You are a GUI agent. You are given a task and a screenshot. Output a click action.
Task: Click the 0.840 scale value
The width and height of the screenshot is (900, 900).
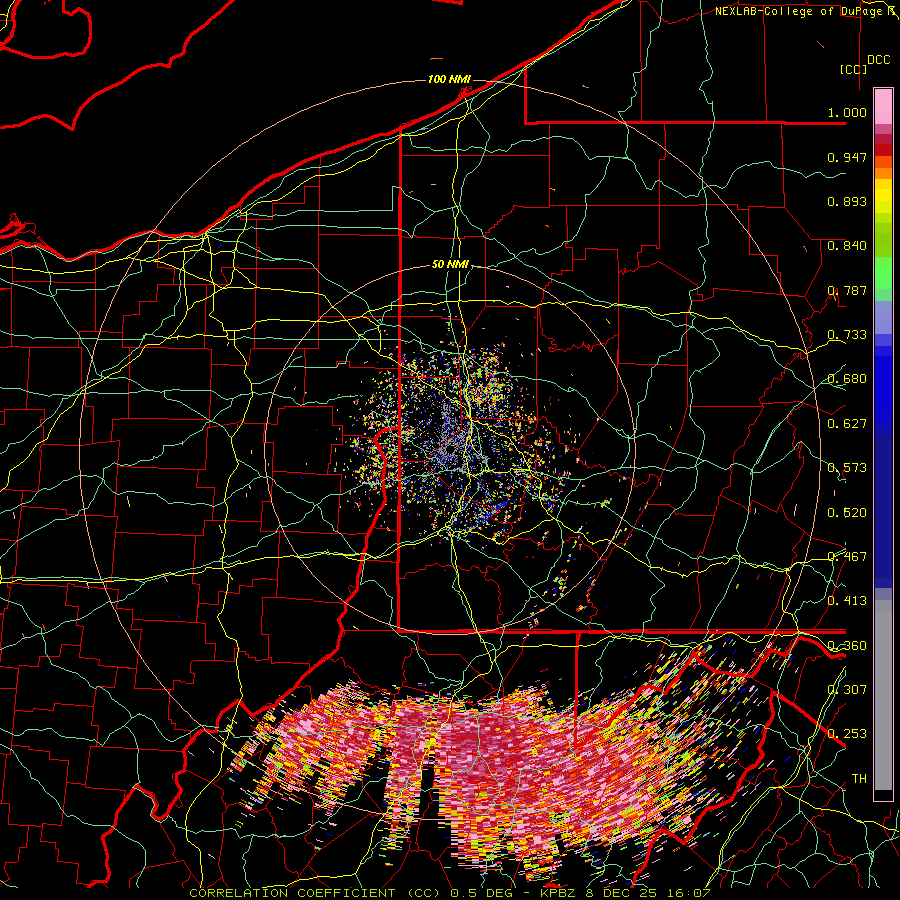(847, 246)
